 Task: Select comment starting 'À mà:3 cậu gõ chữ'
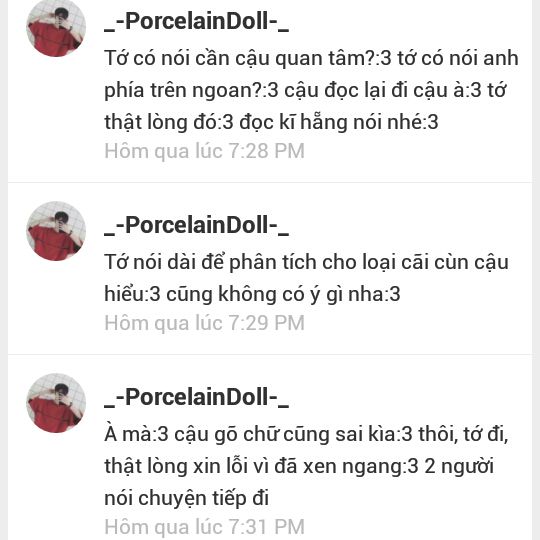click(306, 466)
